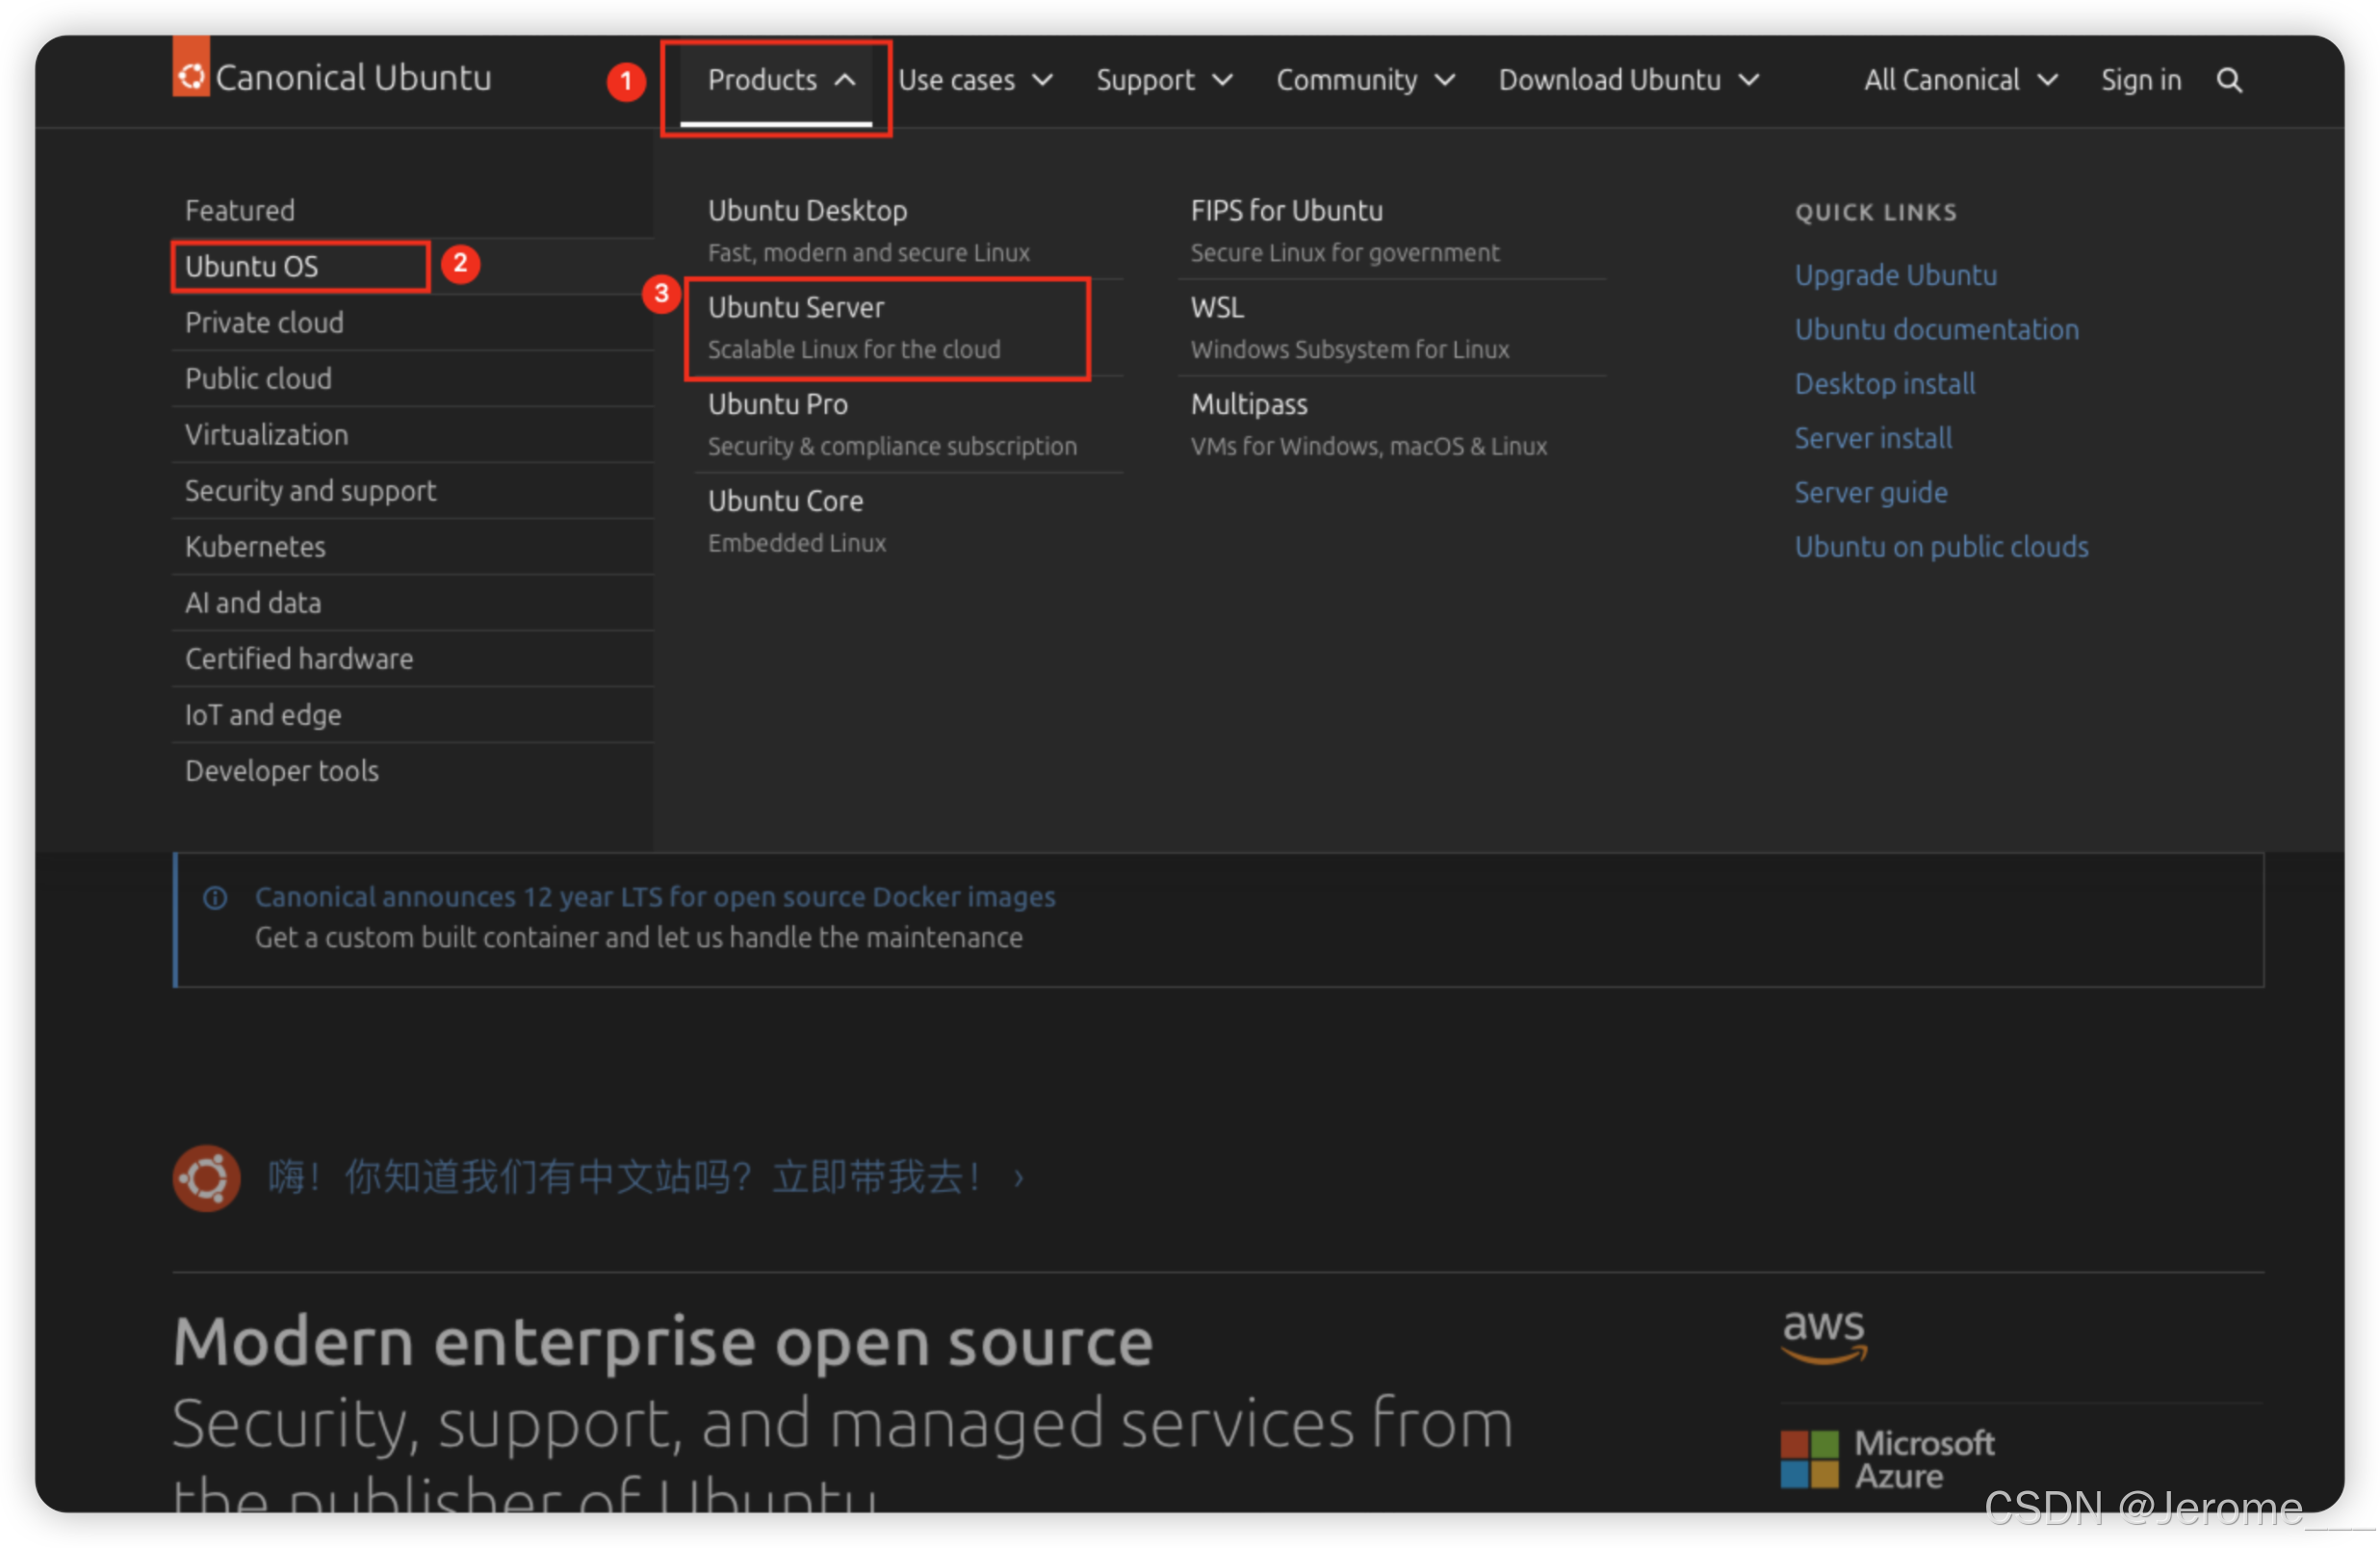Screen dimensions: 2380x1548
Task: Select Ubuntu OS in the sidebar
Action: 252,266
